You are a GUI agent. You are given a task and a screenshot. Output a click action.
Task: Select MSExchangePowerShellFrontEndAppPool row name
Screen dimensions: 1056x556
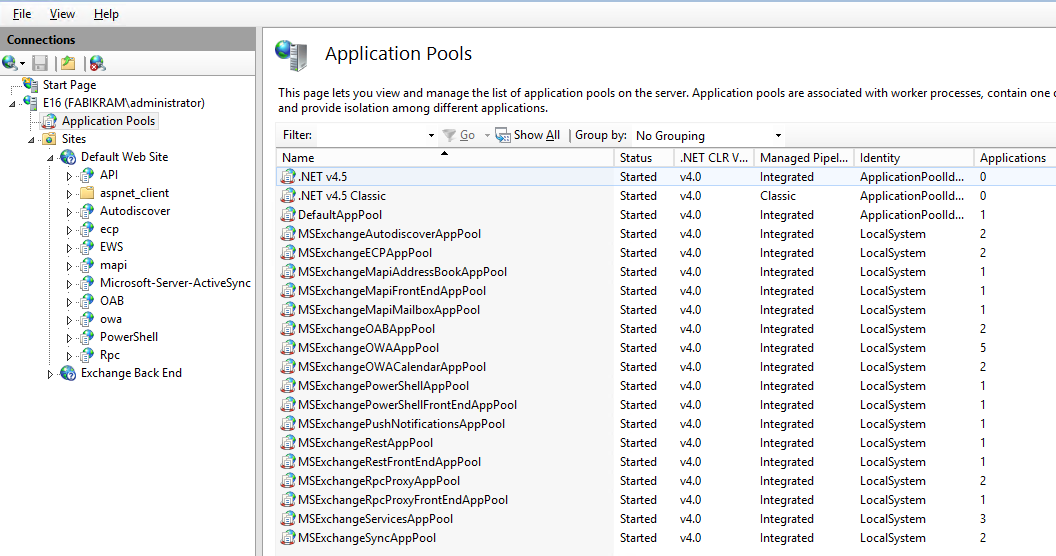tap(407, 405)
